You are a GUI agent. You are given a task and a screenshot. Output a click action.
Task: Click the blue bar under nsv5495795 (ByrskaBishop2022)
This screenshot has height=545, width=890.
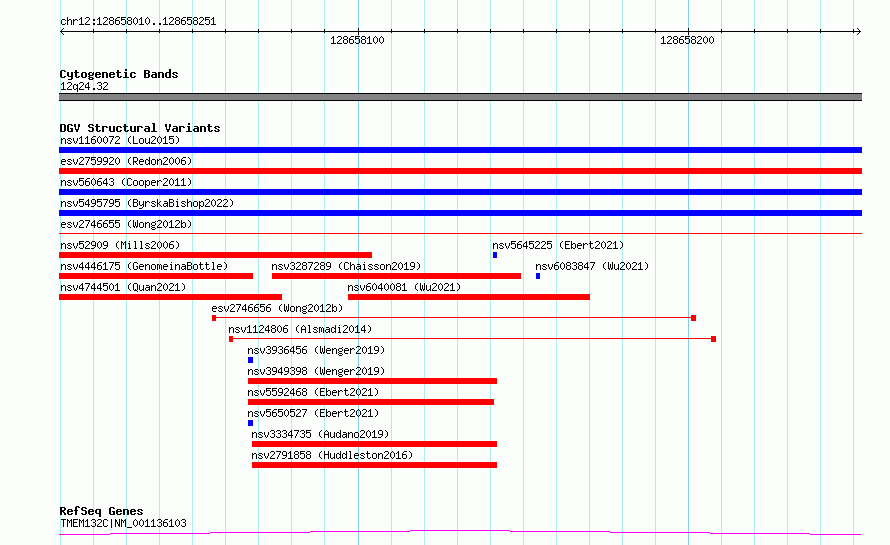click(460, 213)
